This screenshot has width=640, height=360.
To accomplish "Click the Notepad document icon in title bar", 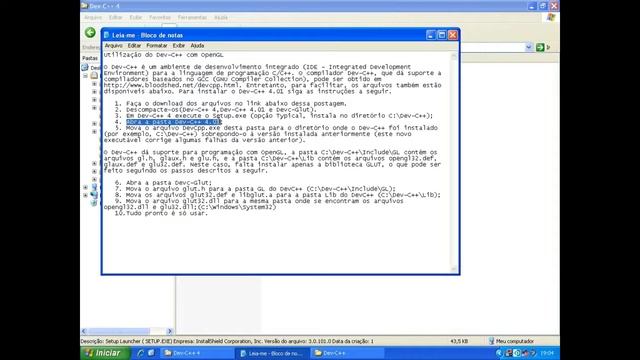I will click(x=107, y=35).
